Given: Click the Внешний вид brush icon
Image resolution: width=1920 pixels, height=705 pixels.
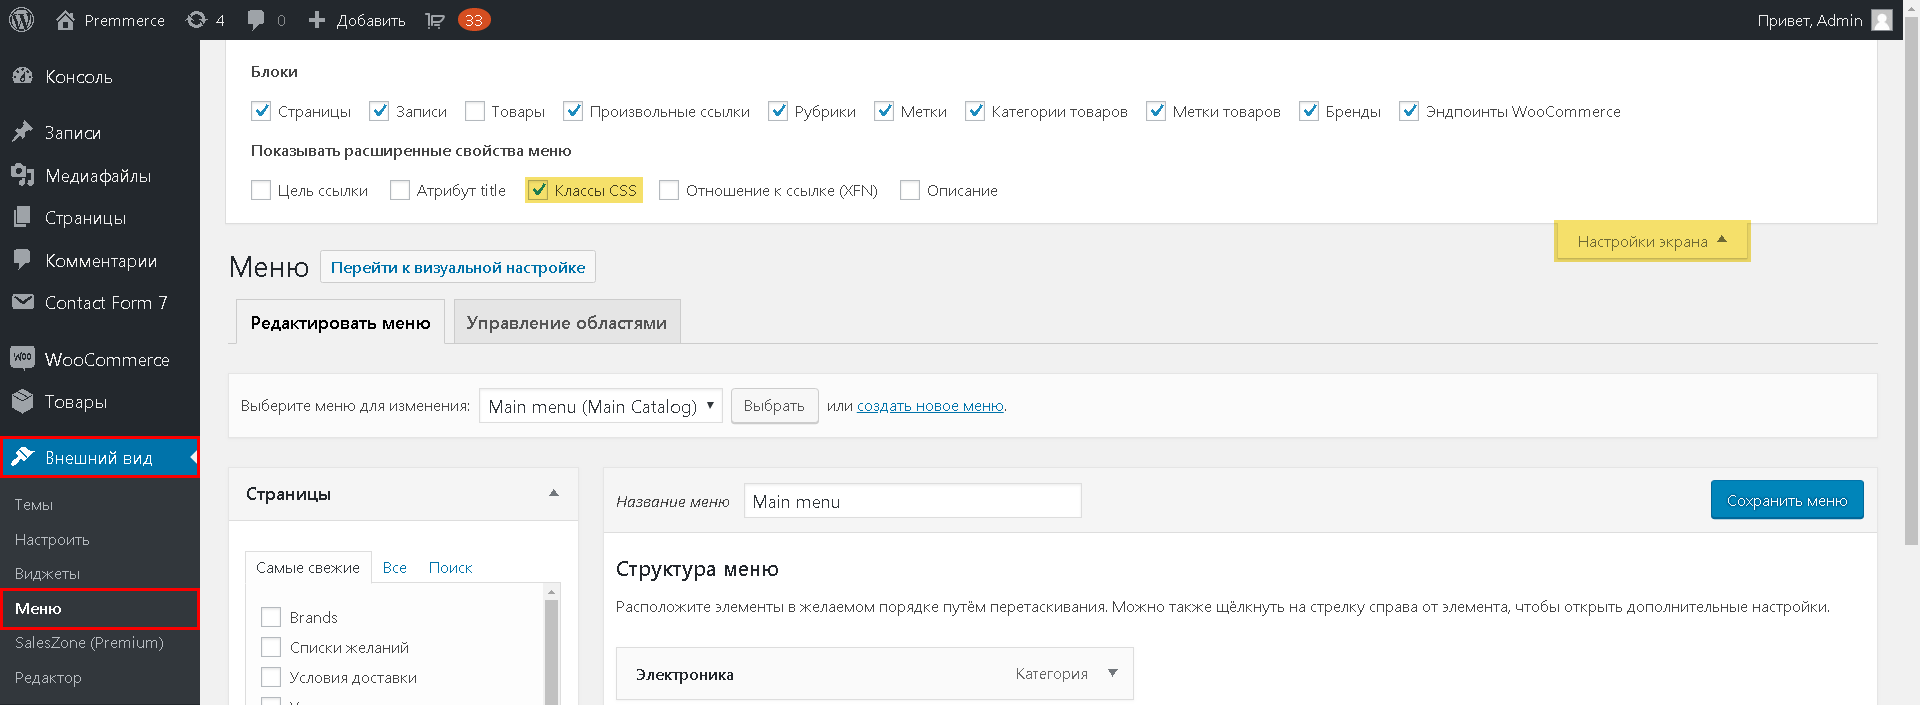Looking at the screenshot, I should click(22, 457).
